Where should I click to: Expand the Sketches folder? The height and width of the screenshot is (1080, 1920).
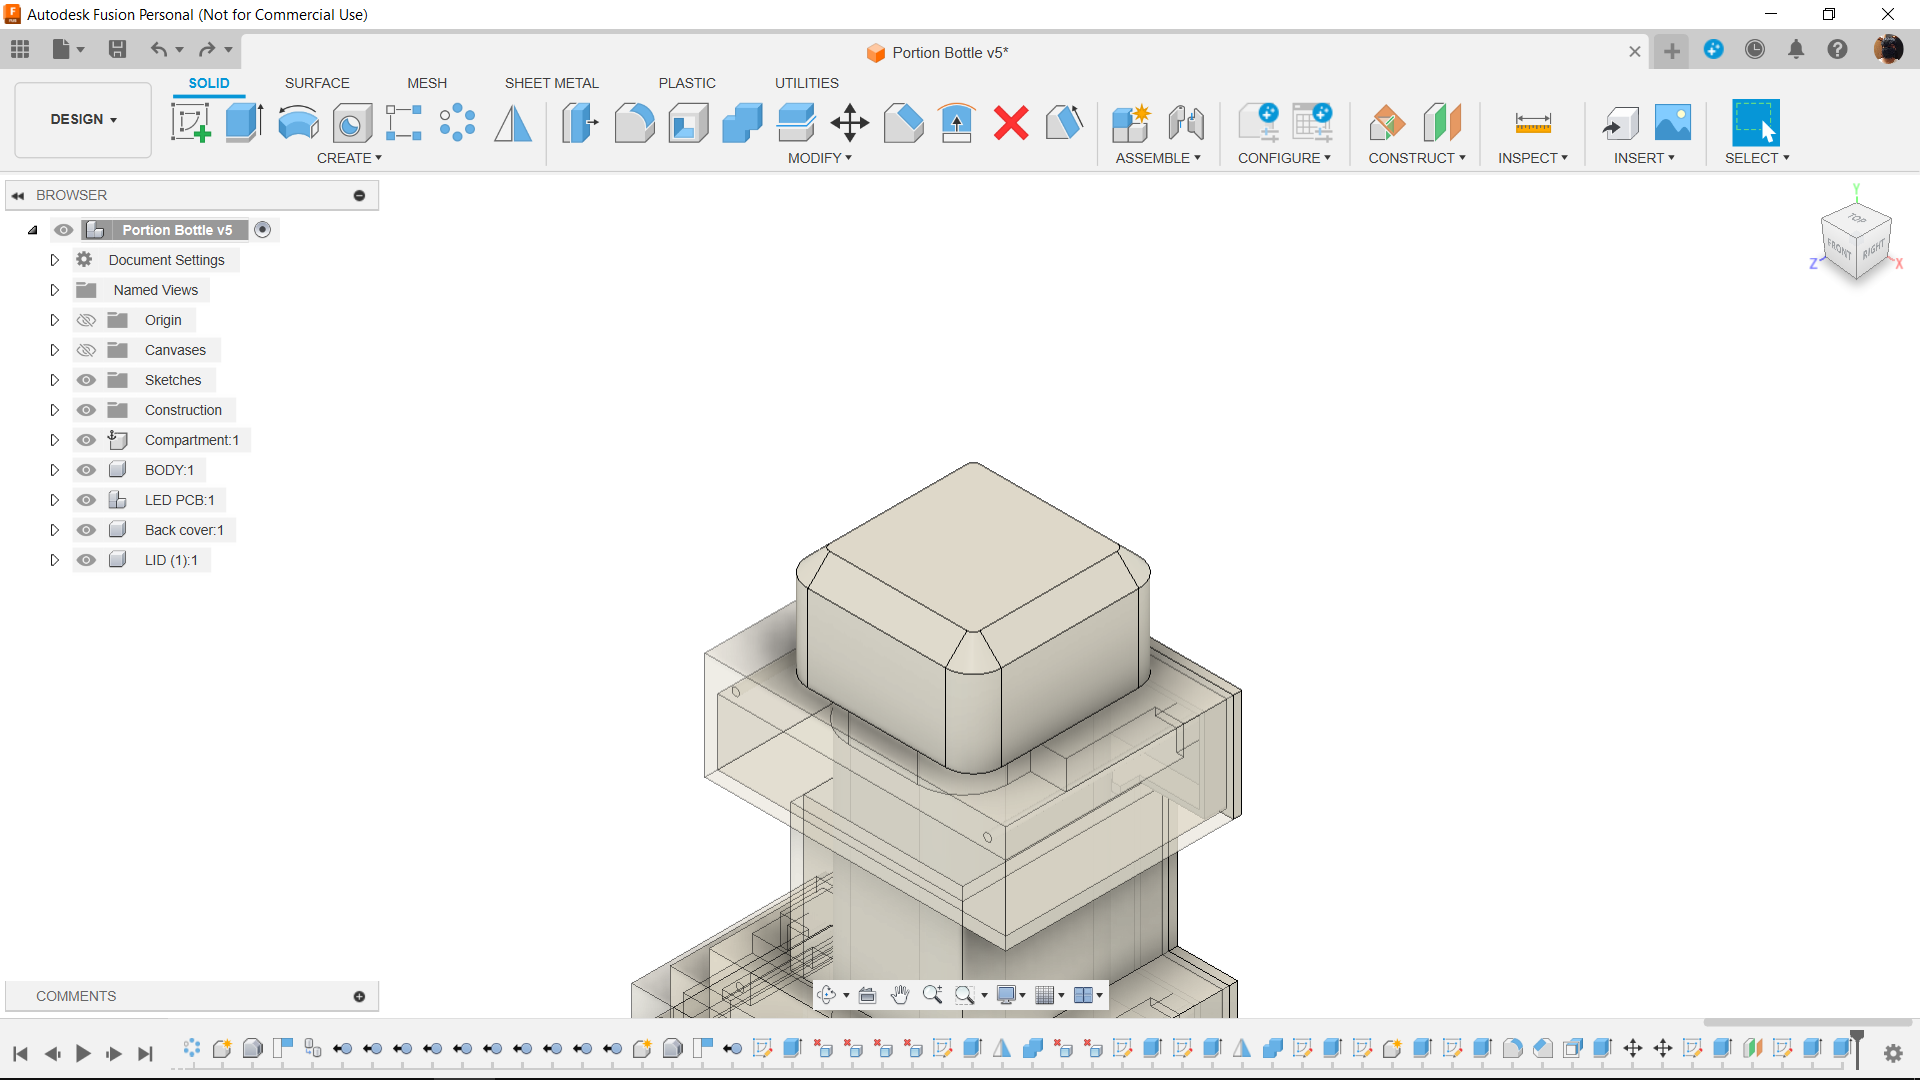(x=55, y=380)
